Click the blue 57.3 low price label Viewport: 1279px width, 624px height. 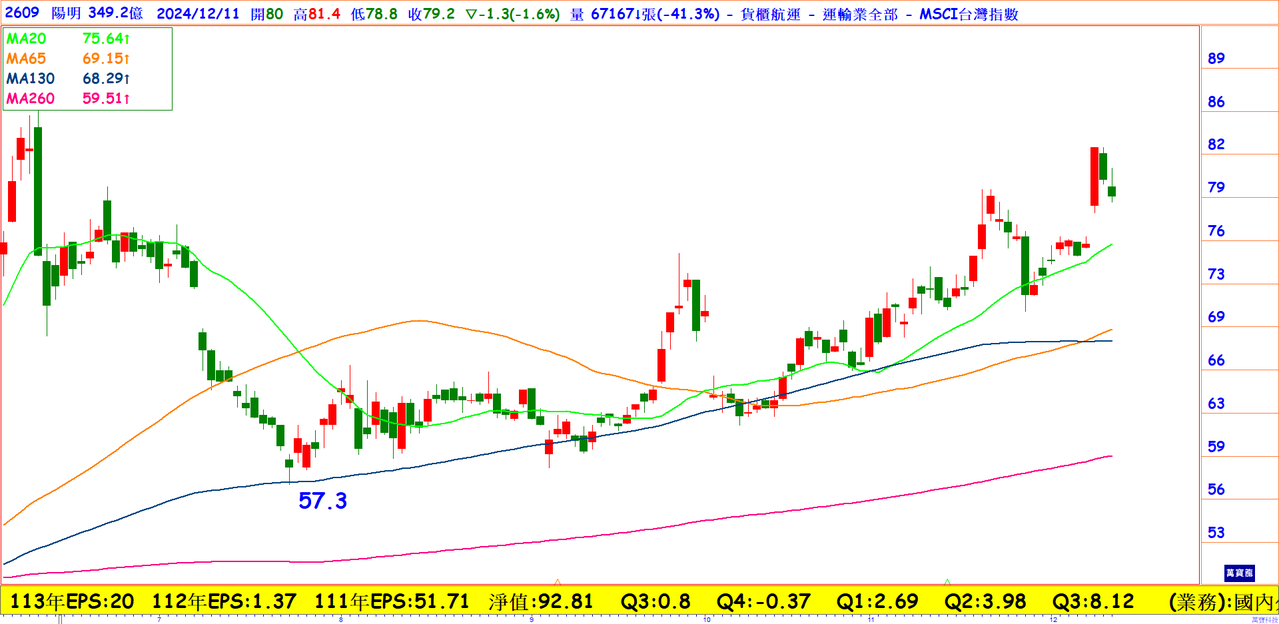coord(323,501)
